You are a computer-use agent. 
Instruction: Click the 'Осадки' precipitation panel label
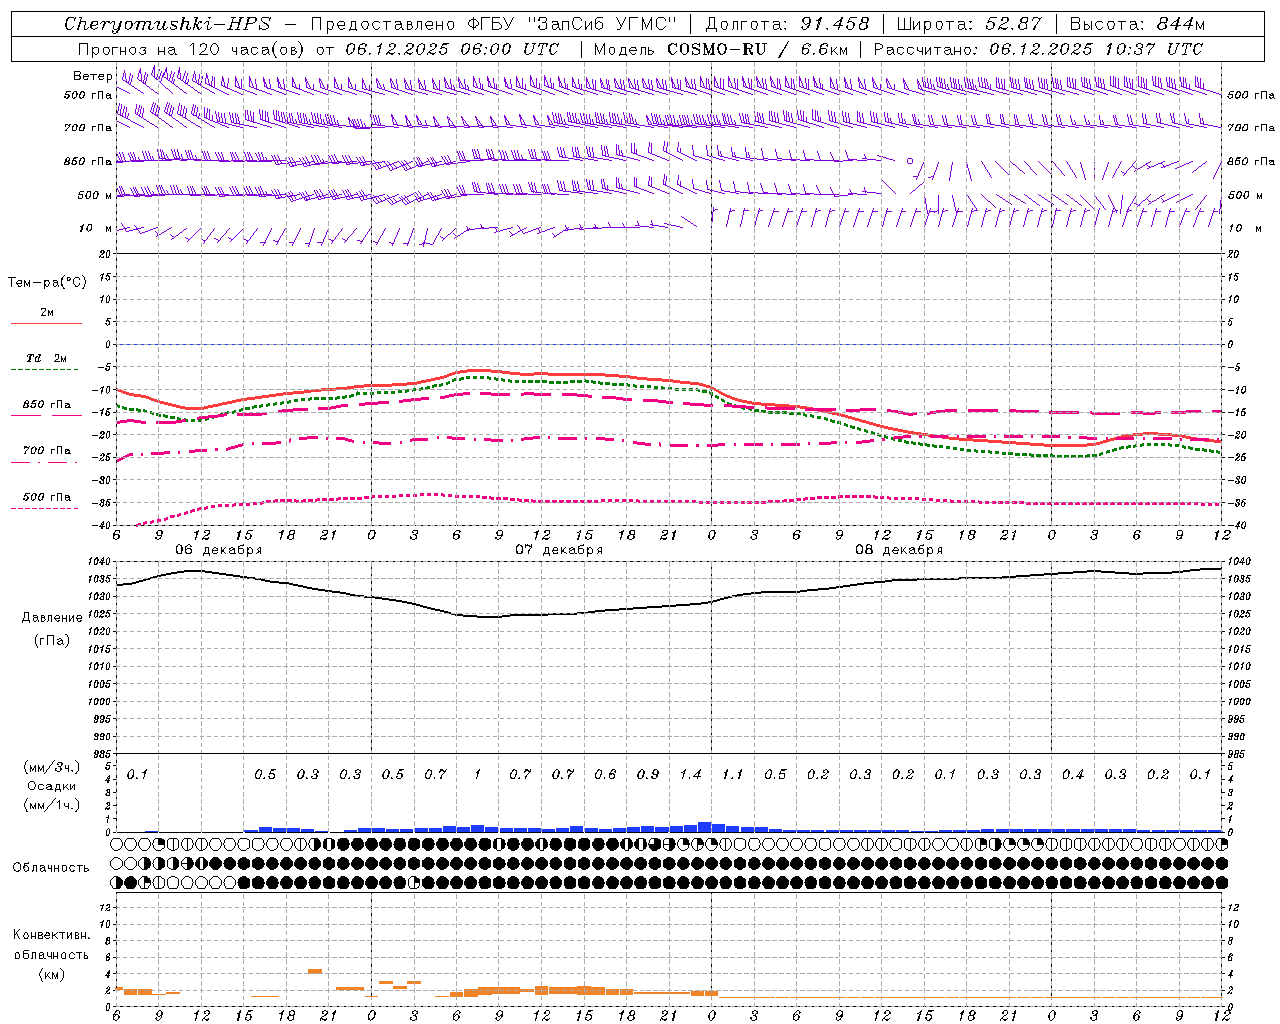coord(51,786)
